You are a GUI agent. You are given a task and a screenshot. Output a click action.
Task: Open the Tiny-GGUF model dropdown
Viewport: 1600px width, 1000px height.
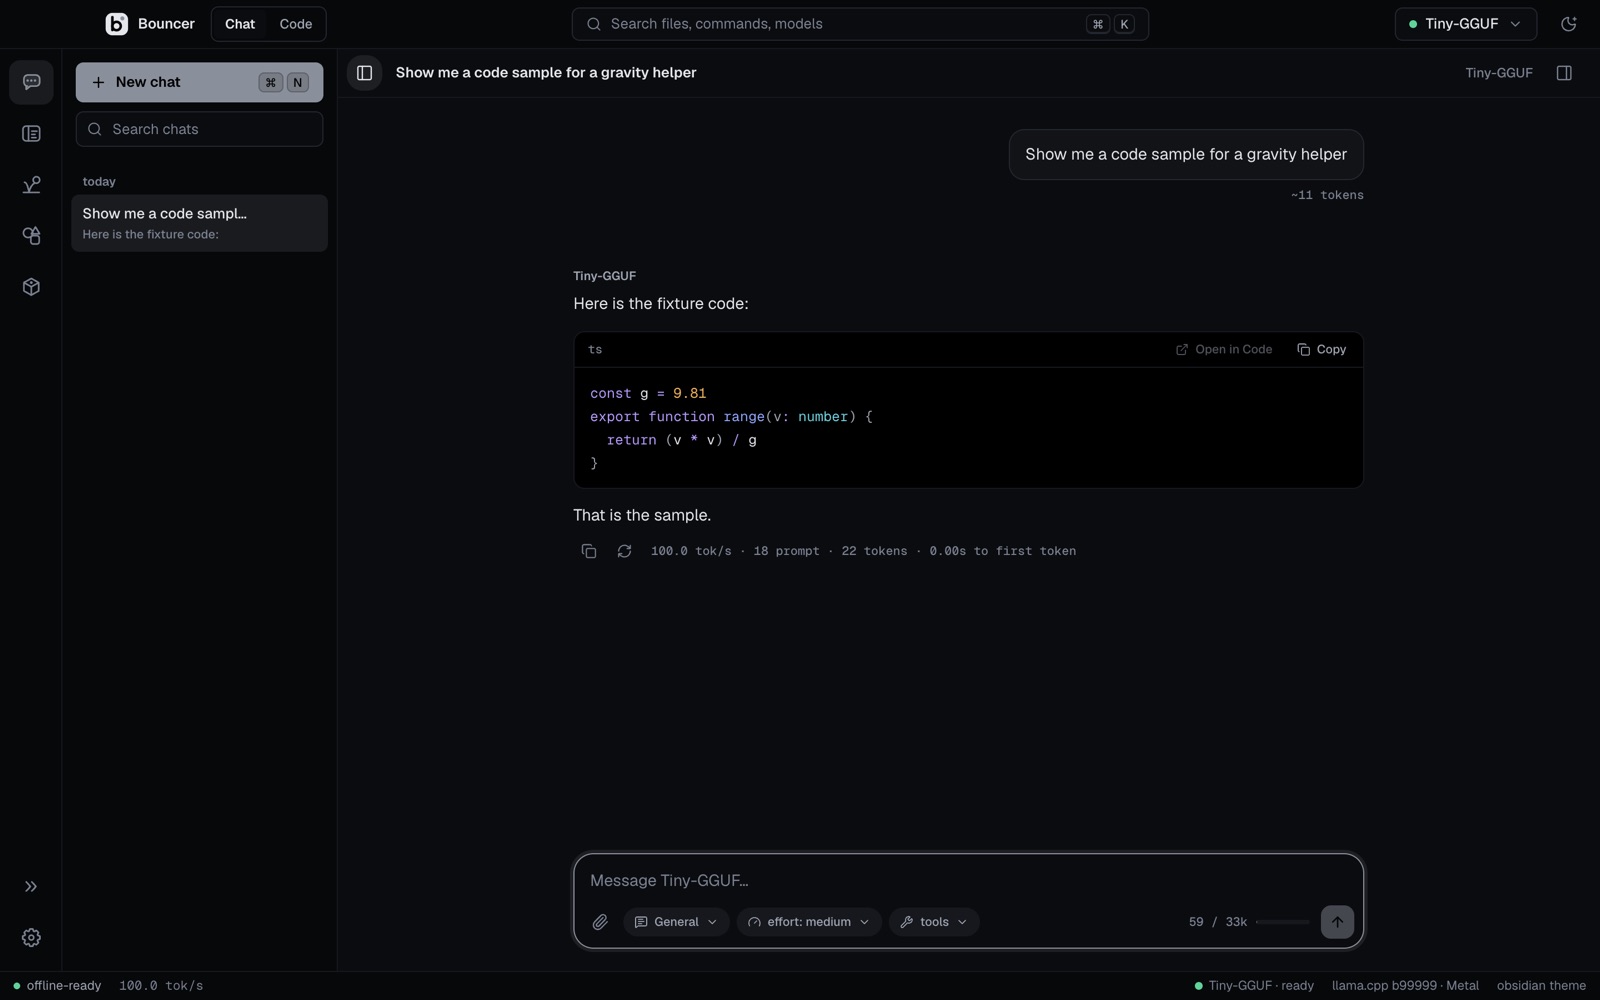tap(1465, 24)
